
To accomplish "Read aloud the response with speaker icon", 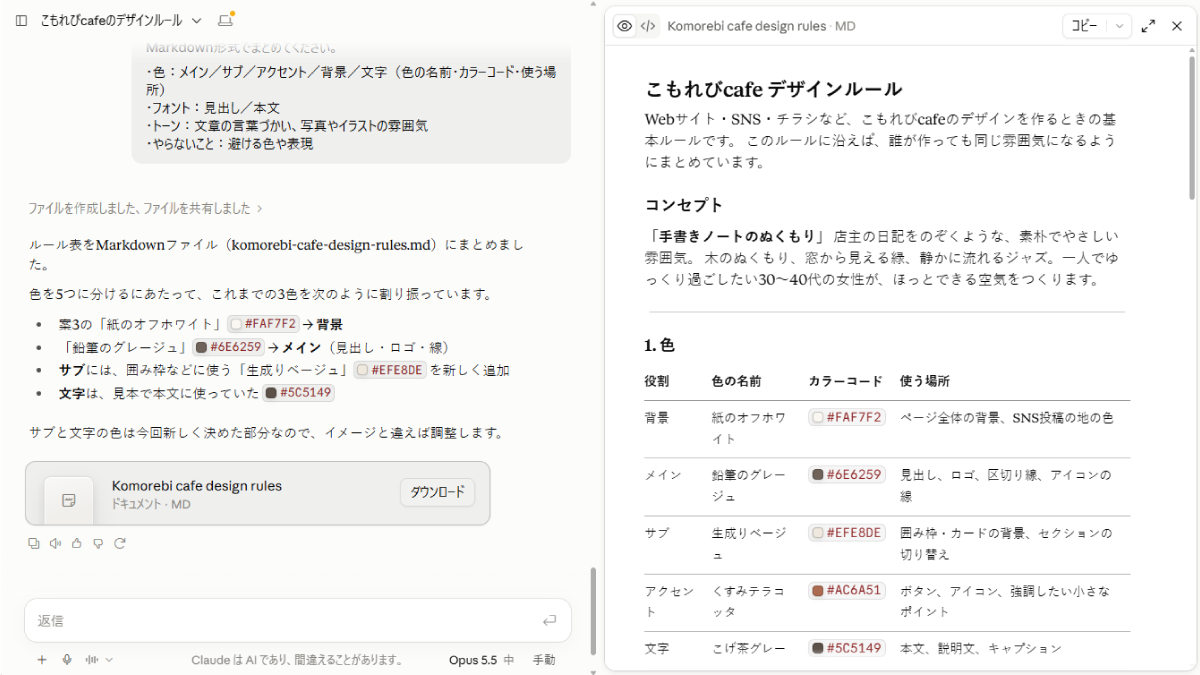I will coord(55,543).
